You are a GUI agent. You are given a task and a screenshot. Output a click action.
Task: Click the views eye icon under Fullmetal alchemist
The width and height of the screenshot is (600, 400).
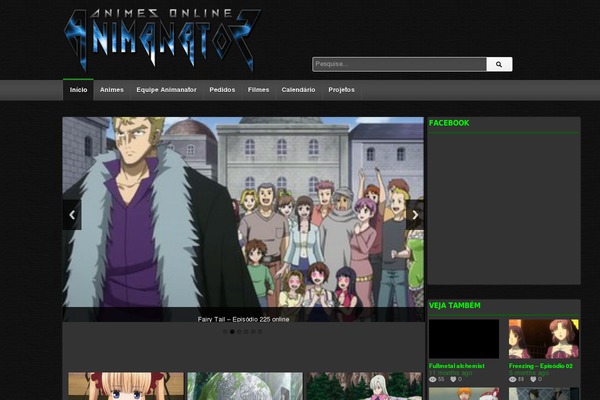(x=433, y=379)
